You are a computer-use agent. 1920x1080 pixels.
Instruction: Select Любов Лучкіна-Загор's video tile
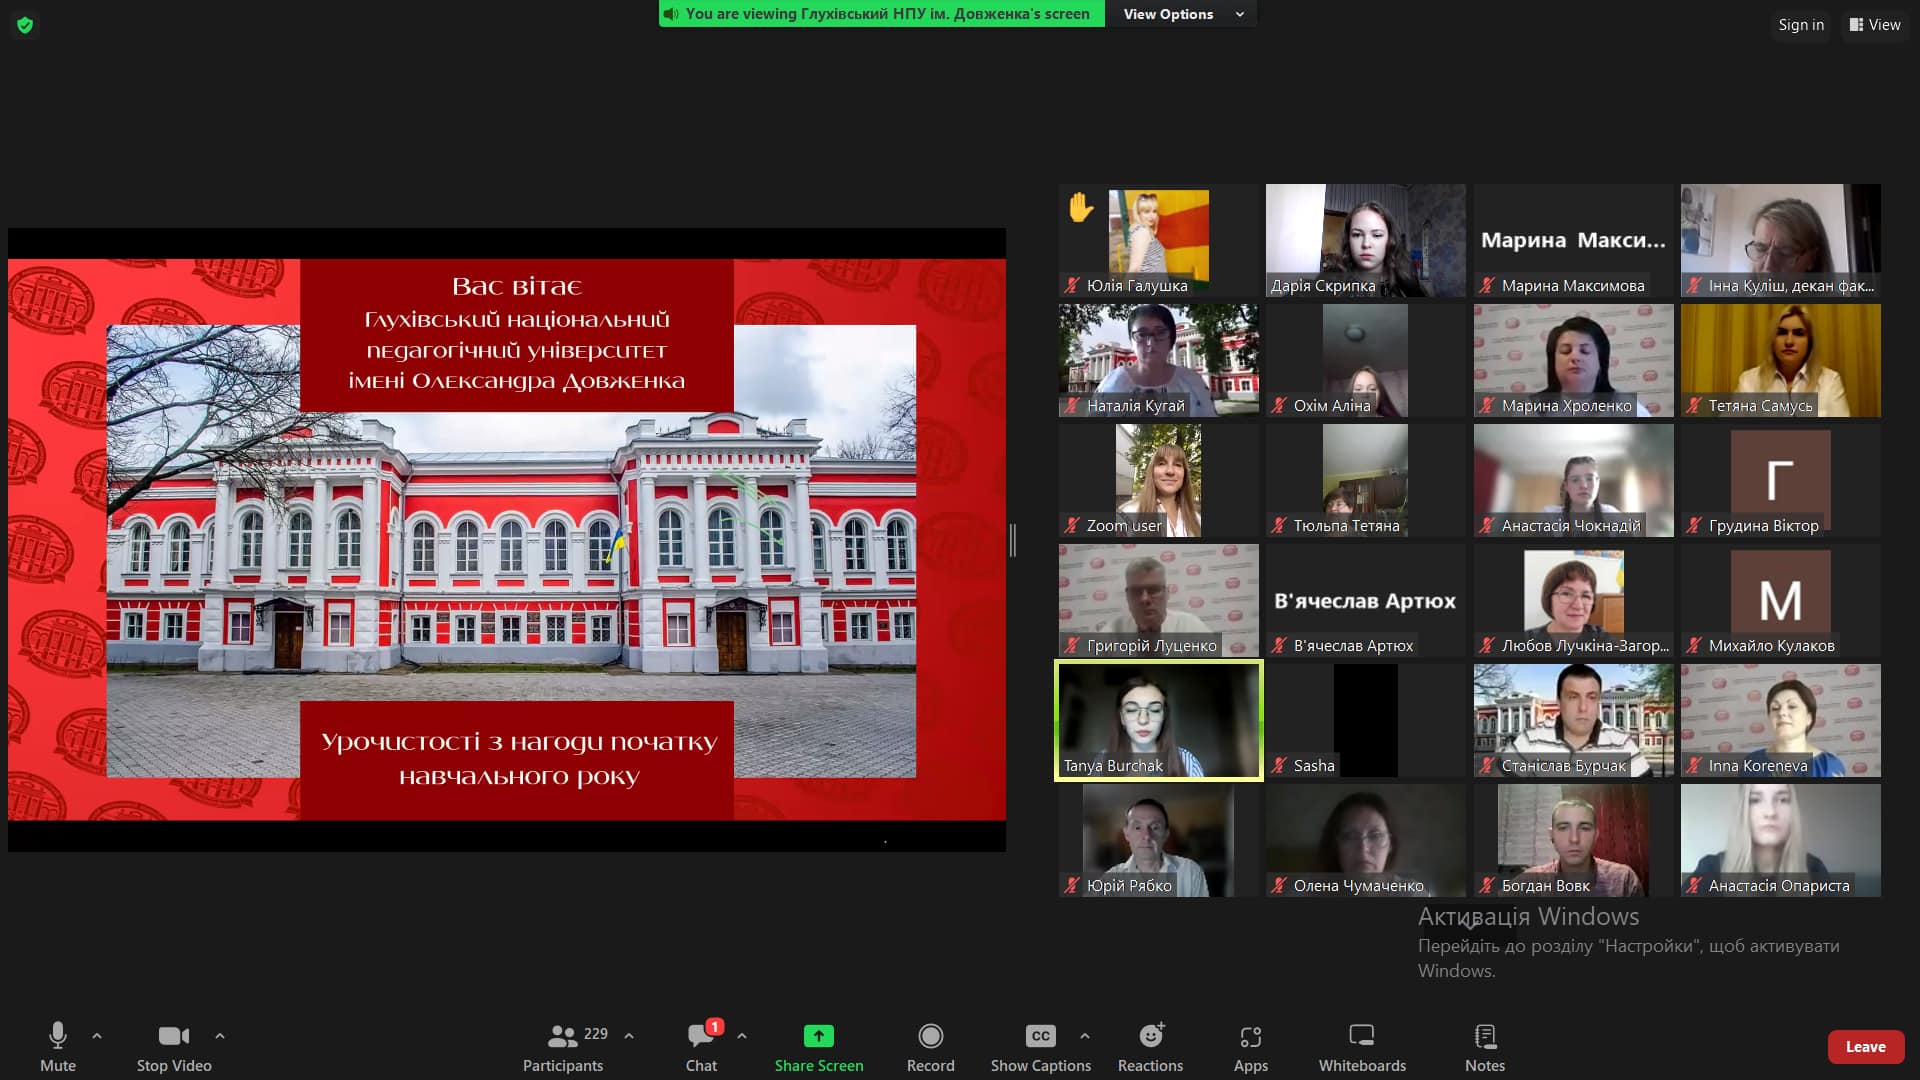(1574, 600)
